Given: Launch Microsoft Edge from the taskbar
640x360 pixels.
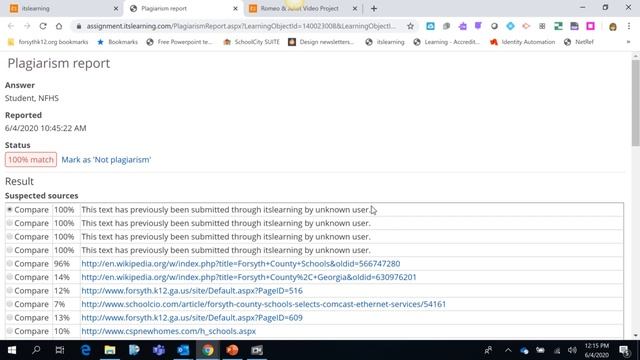Looking at the screenshot, I should (x=86, y=350).
